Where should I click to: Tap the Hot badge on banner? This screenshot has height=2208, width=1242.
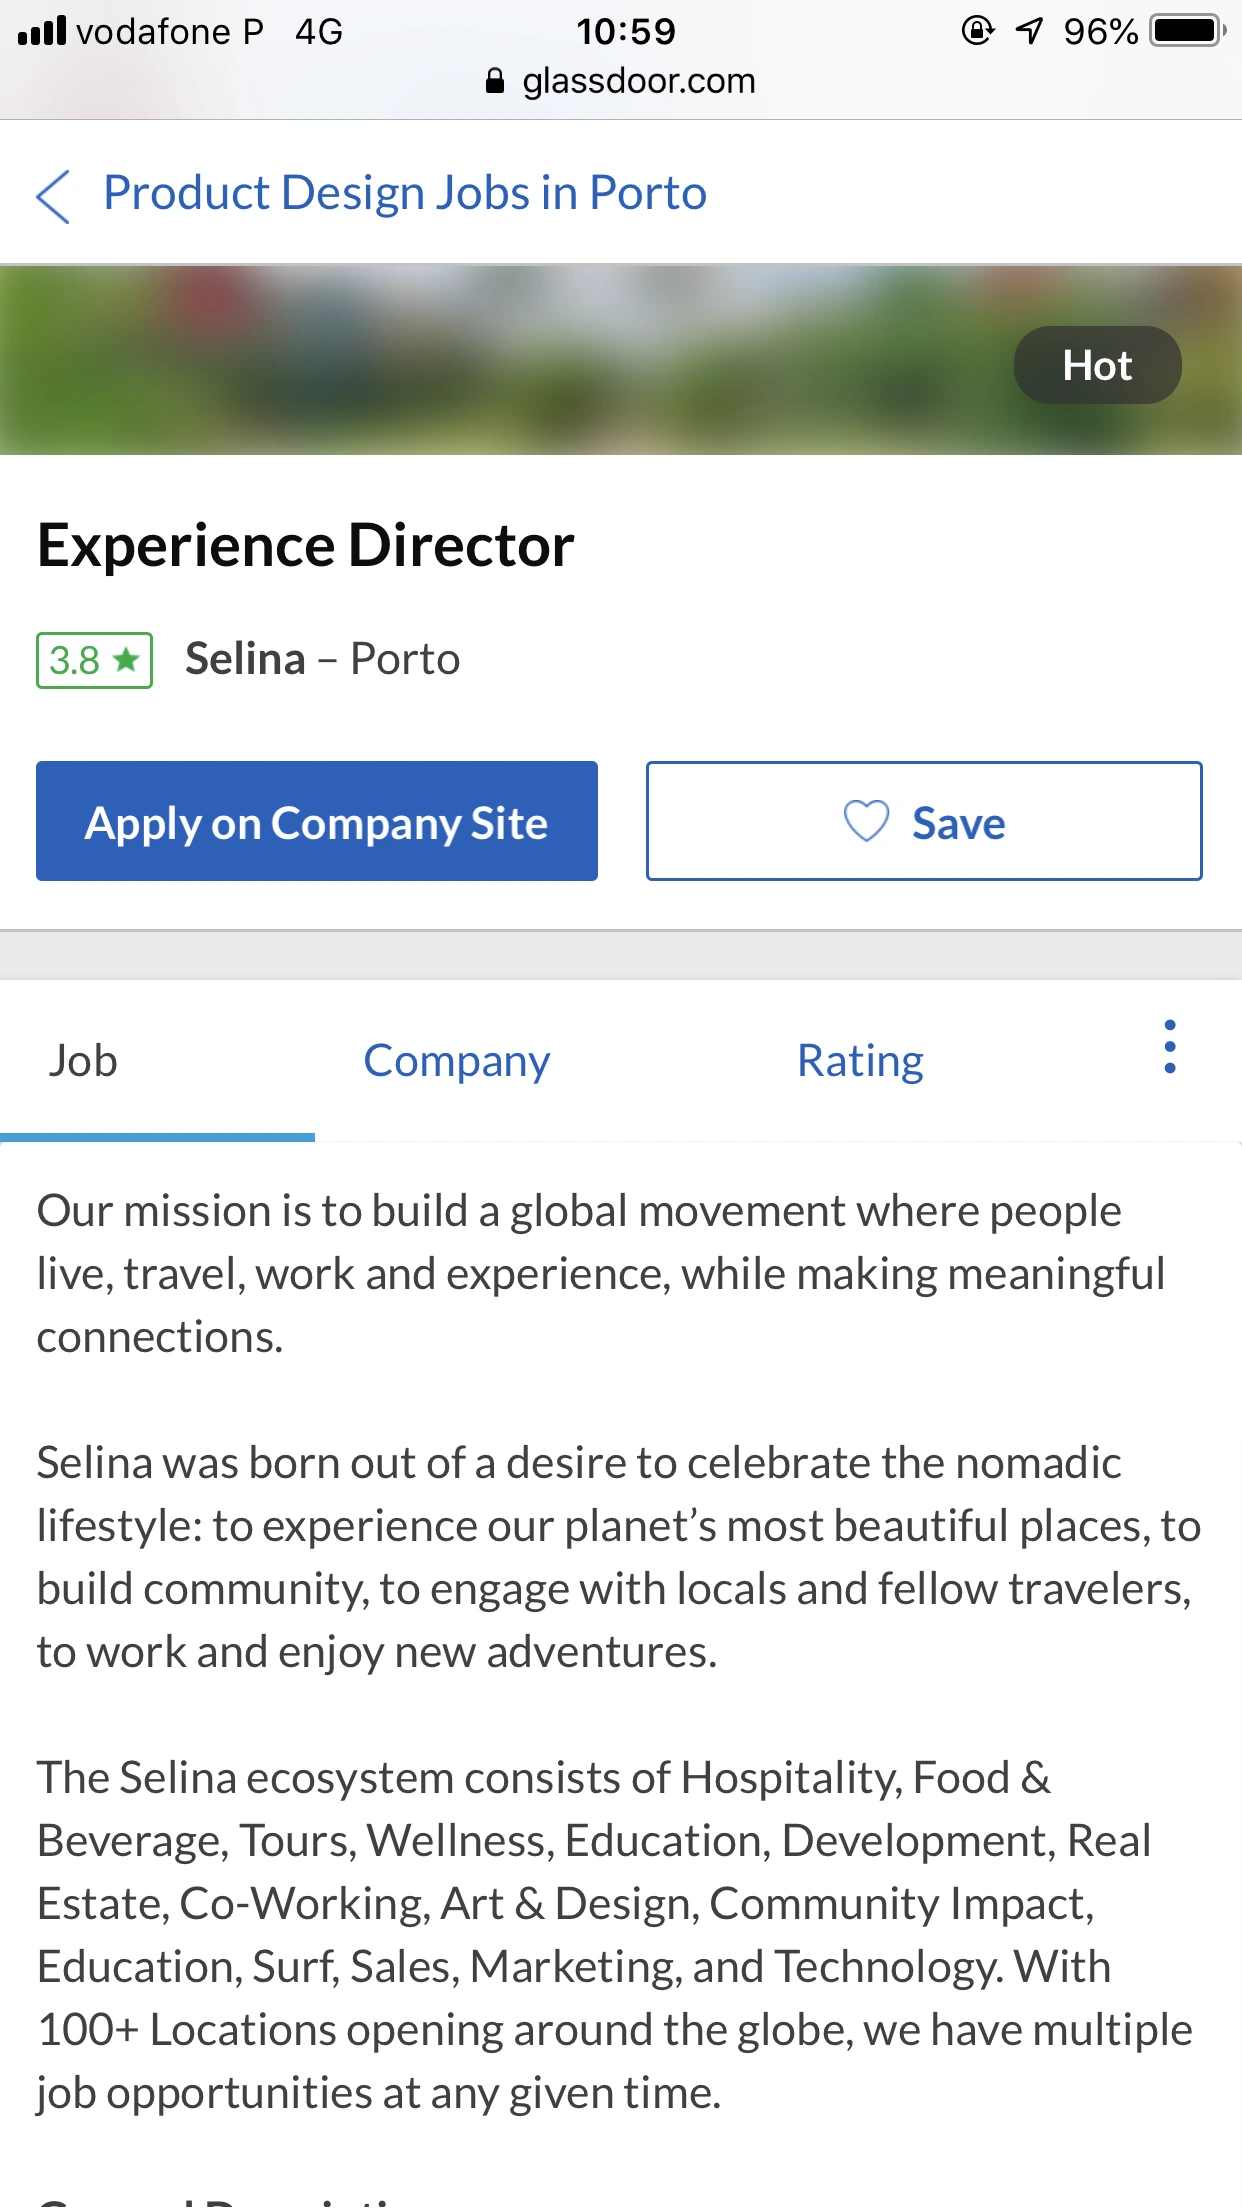tap(1097, 365)
